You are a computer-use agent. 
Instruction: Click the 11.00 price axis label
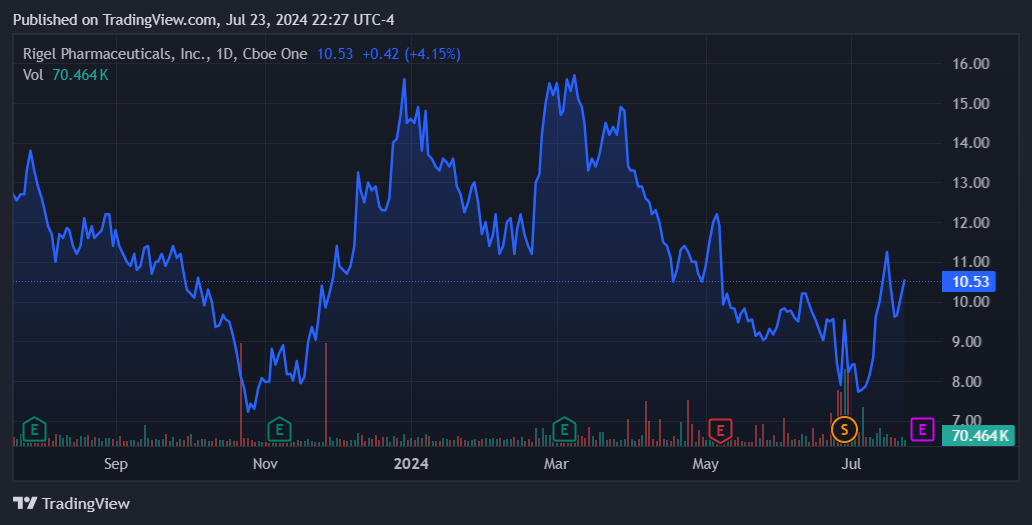(971, 262)
